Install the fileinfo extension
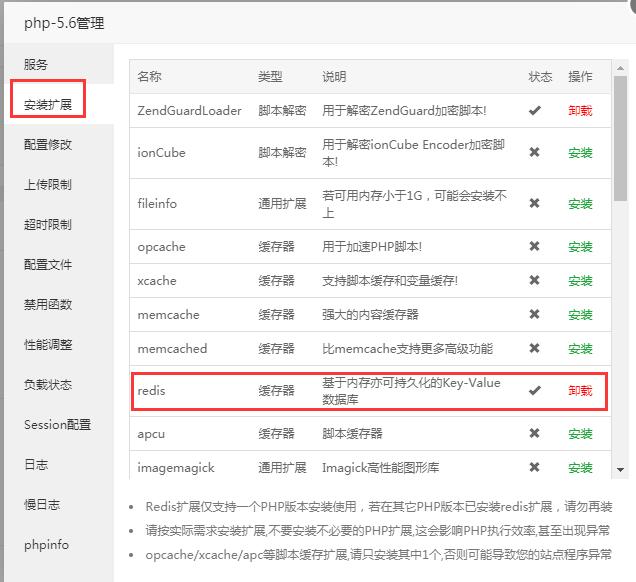Image resolution: width=636 pixels, height=582 pixels. tap(580, 204)
